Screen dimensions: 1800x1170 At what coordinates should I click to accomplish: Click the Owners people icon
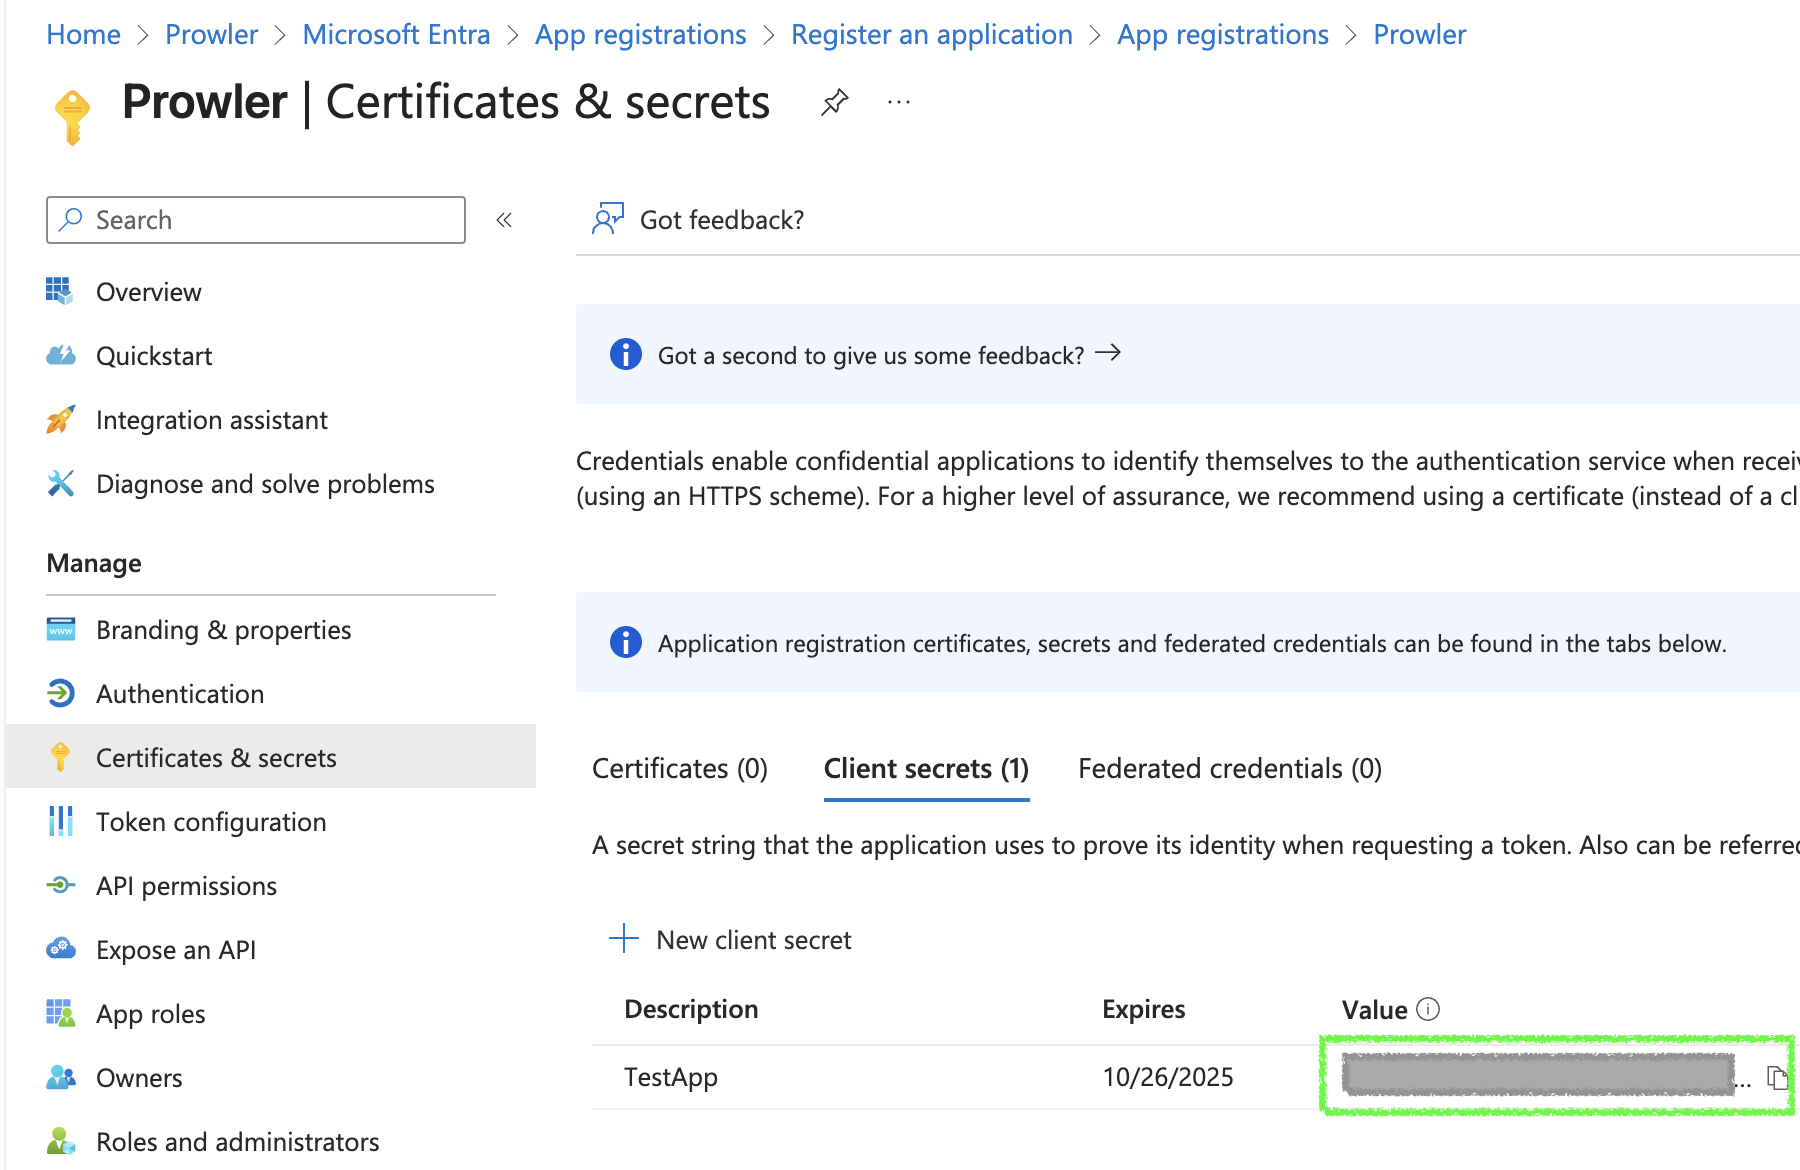coord(60,1077)
